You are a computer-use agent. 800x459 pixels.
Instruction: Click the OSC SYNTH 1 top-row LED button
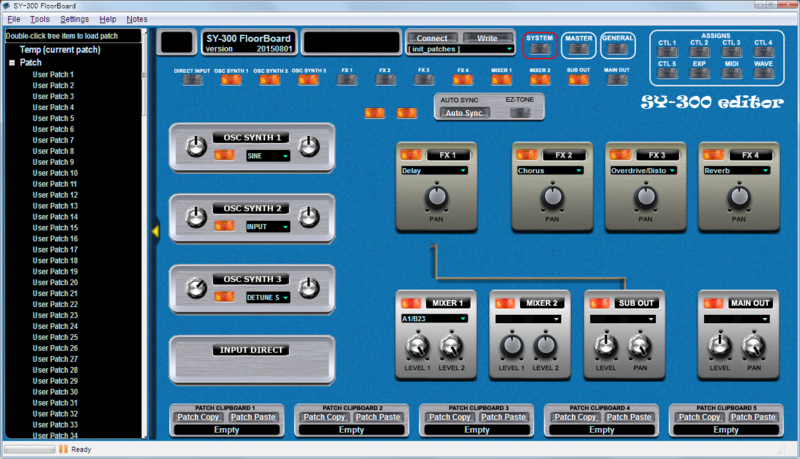[231, 80]
